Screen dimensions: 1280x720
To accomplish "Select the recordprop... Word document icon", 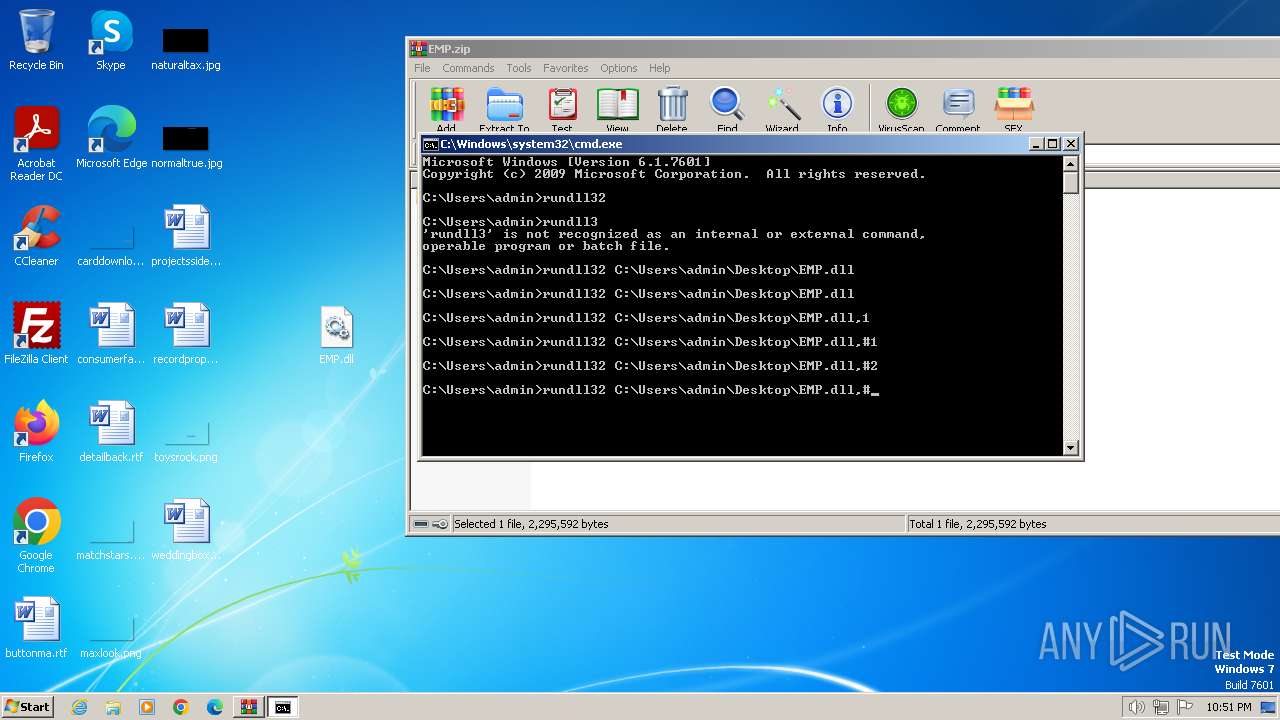I will [x=186, y=334].
